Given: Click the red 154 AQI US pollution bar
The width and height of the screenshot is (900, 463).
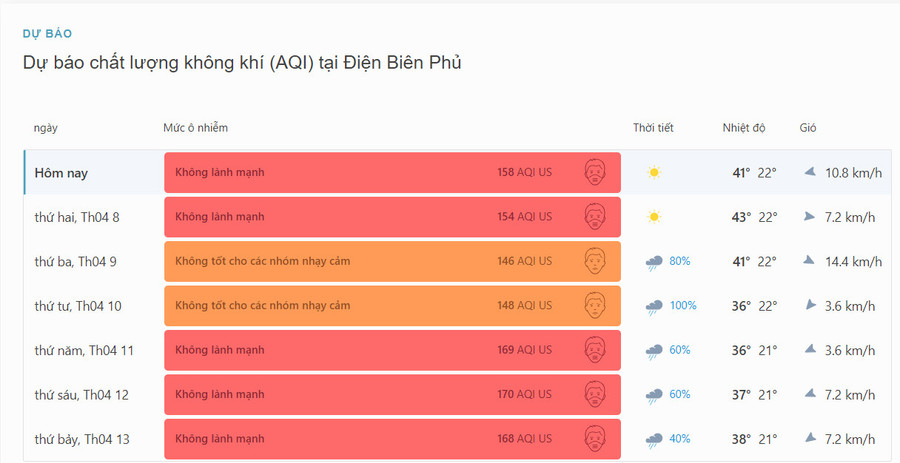Looking at the screenshot, I should (392, 217).
